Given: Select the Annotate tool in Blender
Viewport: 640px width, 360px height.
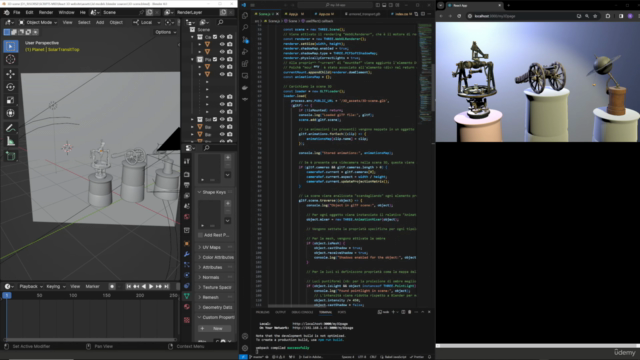Looking at the screenshot, I should 11,128.
